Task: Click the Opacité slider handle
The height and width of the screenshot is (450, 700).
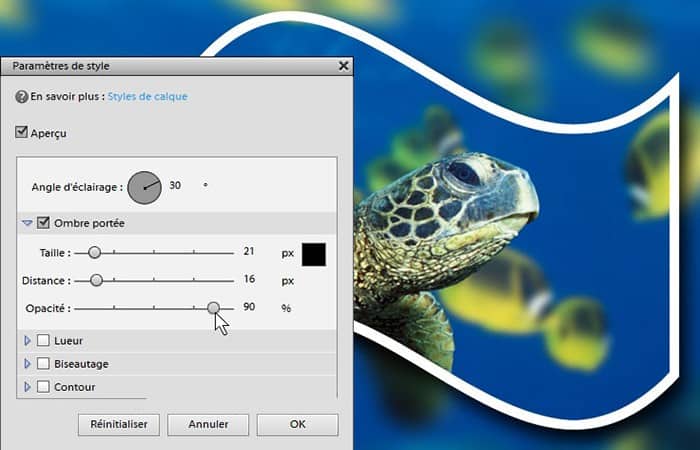Action: pos(214,308)
